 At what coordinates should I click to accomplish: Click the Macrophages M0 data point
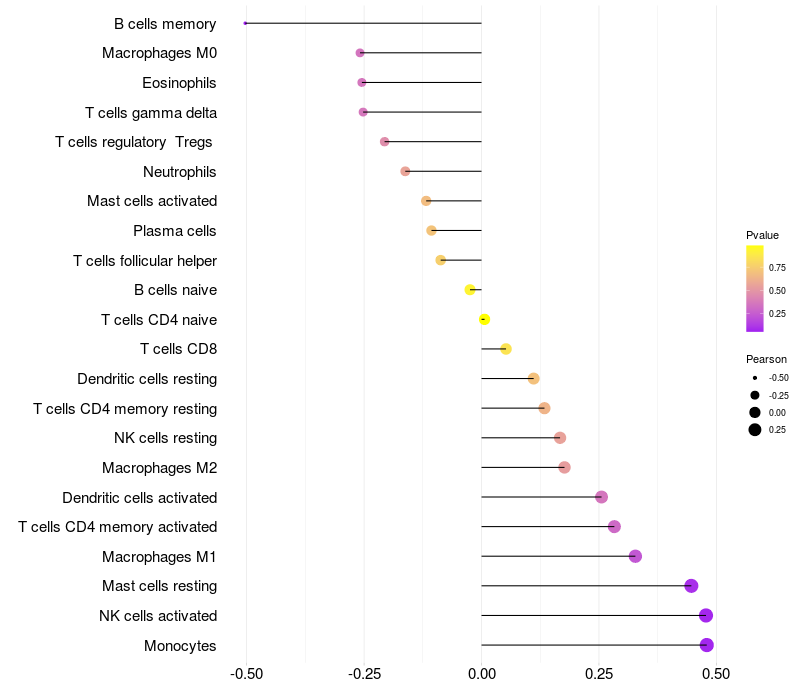(360, 53)
